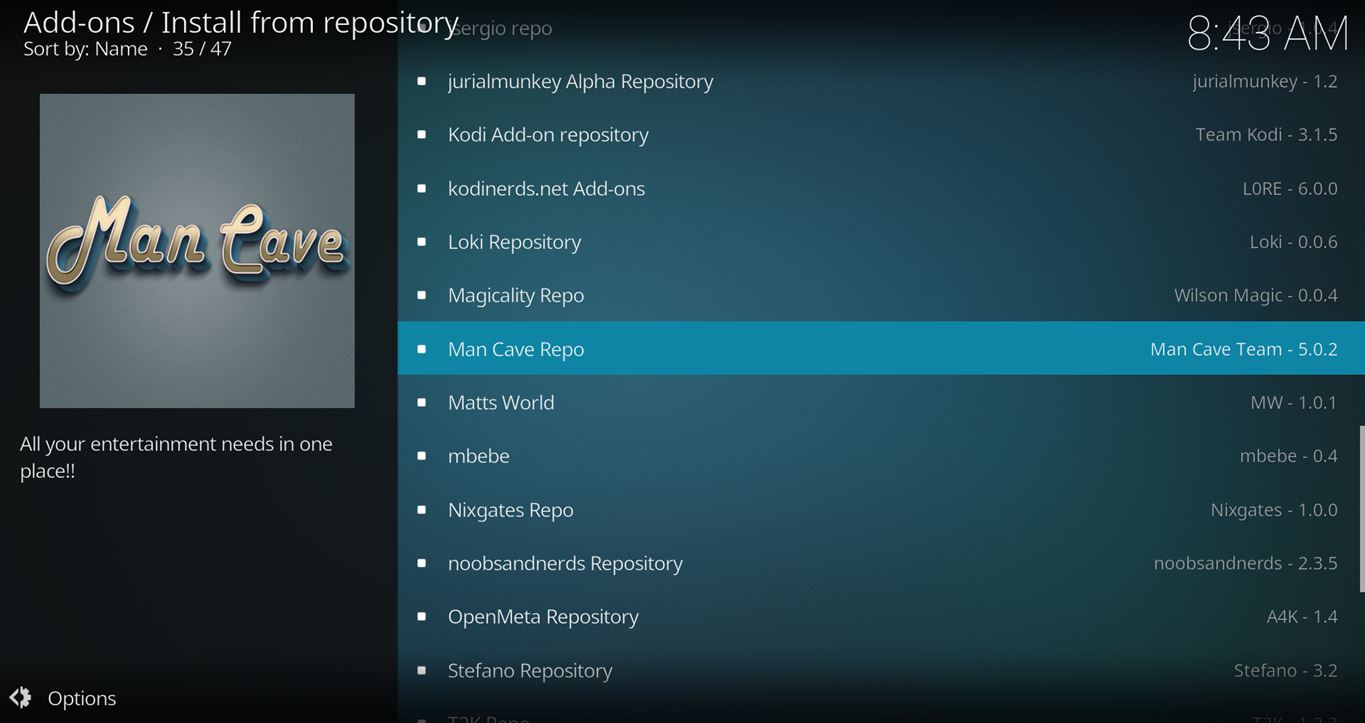The image size is (1365, 723).
Task: Open the Options menu label
Action: [82, 698]
